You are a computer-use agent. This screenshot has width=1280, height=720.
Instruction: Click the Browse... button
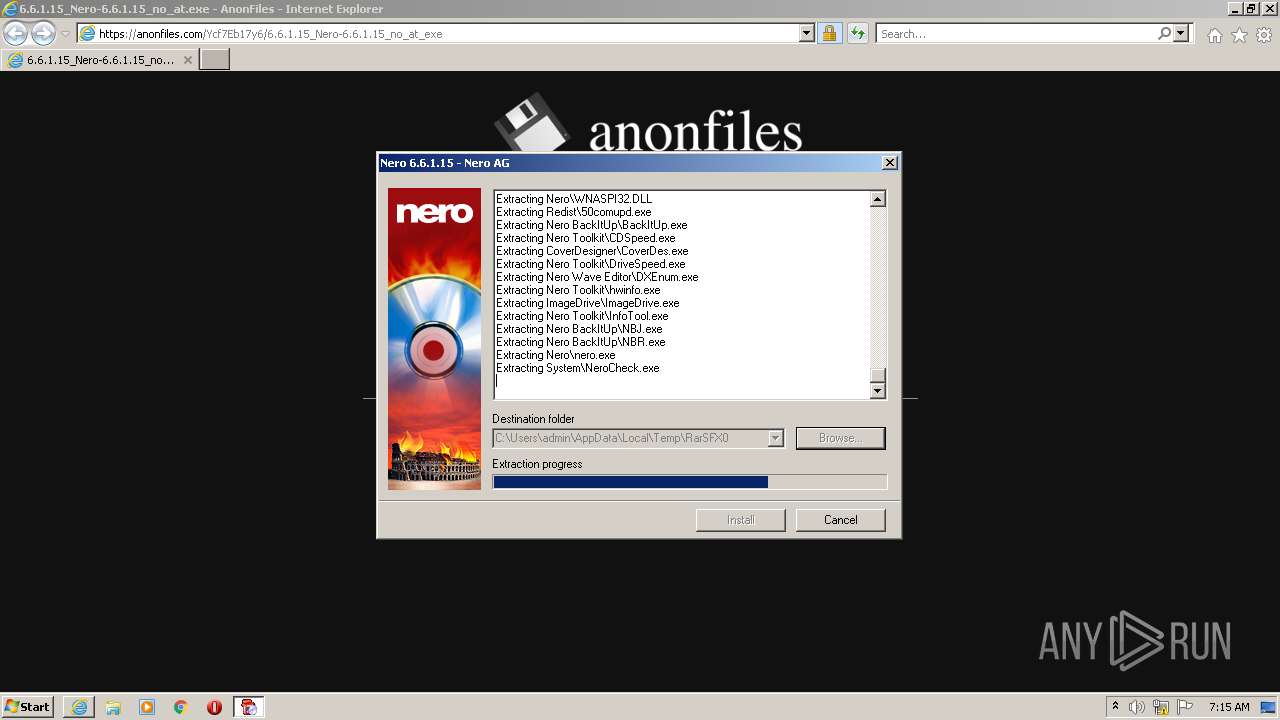(840, 438)
